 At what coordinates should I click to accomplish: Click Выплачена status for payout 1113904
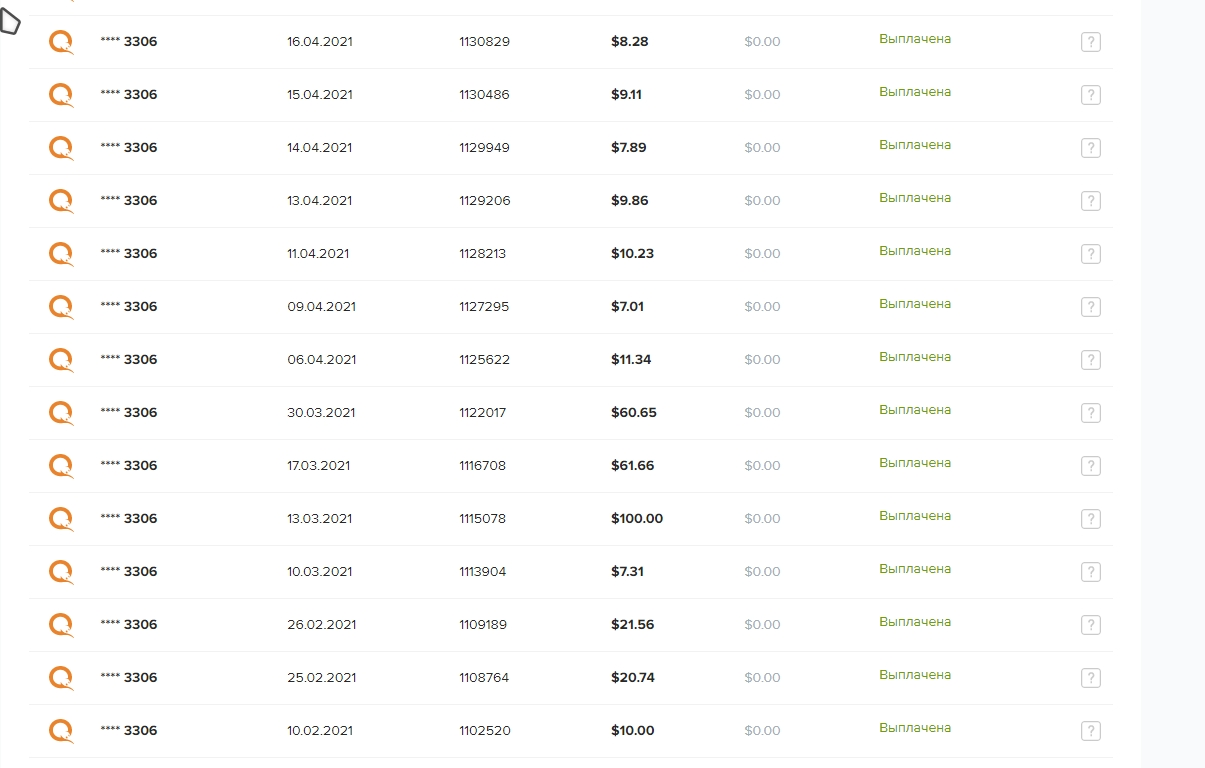tap(915, 569)
